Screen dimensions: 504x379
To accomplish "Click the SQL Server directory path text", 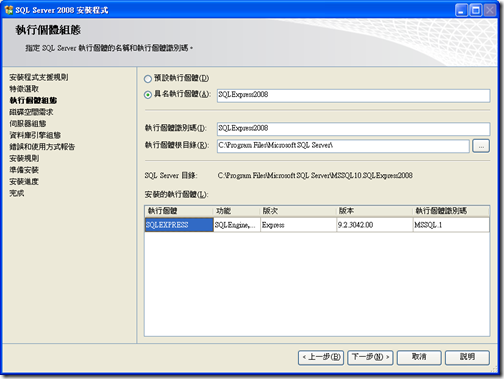I will pyautogui.click(x=315, y=176).
